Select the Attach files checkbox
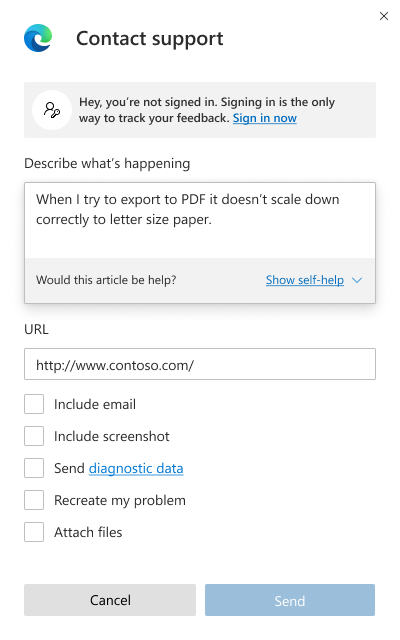 34,532
